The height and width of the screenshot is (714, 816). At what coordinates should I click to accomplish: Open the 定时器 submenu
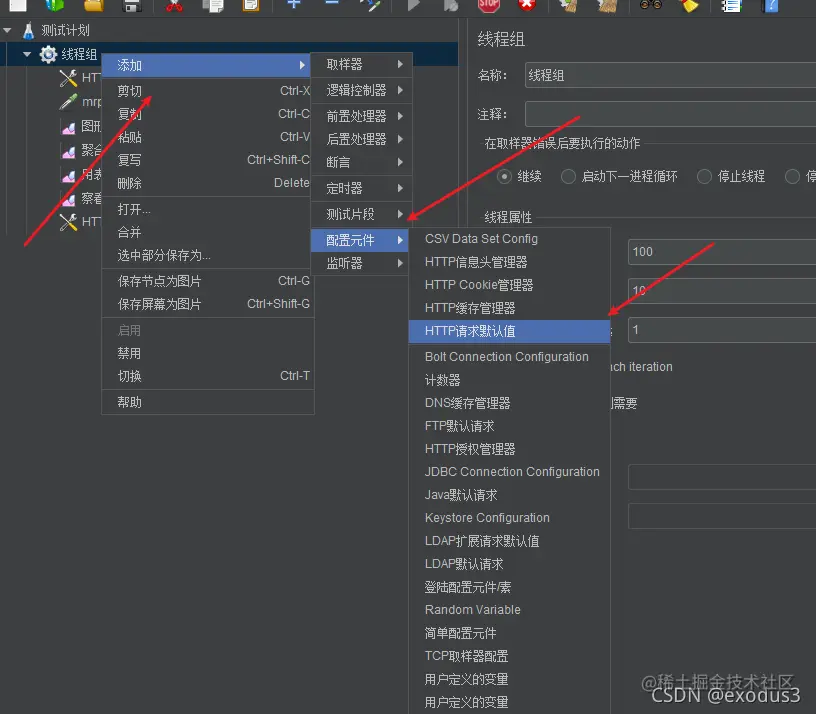click(345, 188)
